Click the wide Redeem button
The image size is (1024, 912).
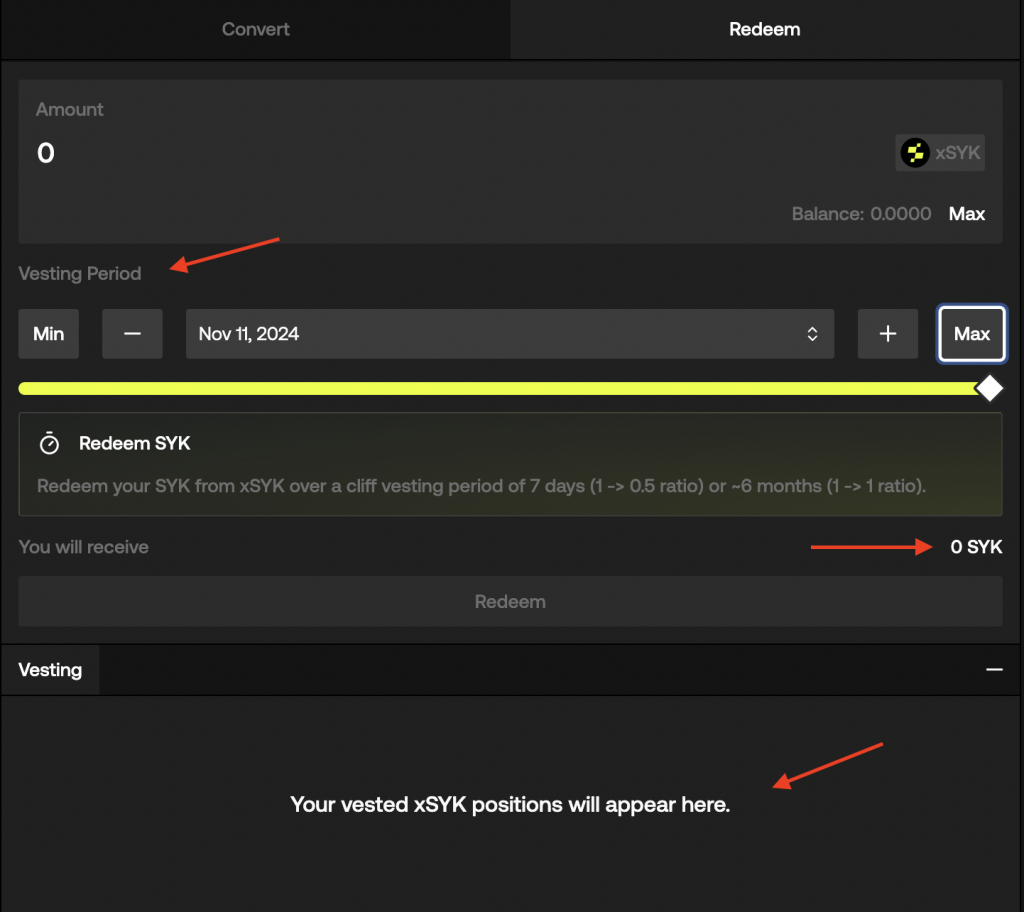click(x=510, y=602)
